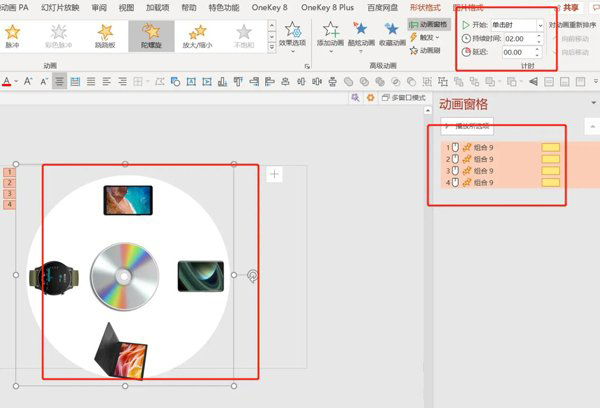The width and height of the screenshot is (600, 408).
Task: Decrease font size icon
Action: click(44, 82)
